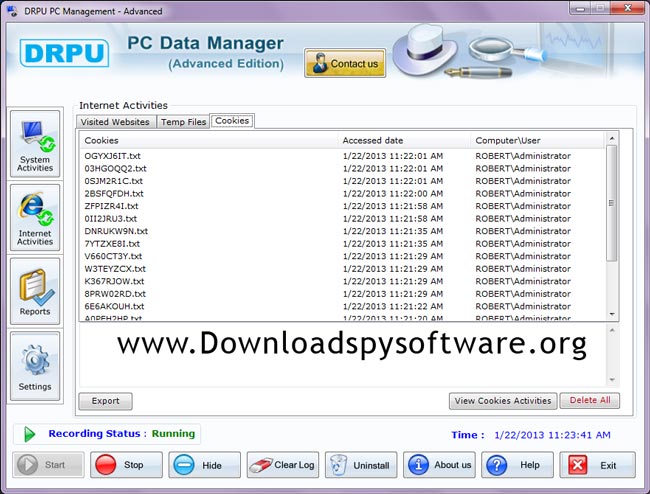Close the DRPU PC Management window
Screen dimensions: 650x494
pos(627,8)
